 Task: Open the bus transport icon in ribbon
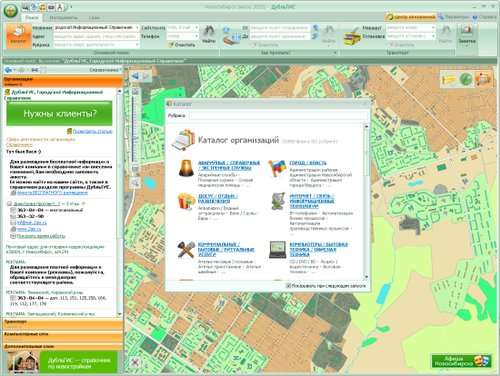pos(352,38)
